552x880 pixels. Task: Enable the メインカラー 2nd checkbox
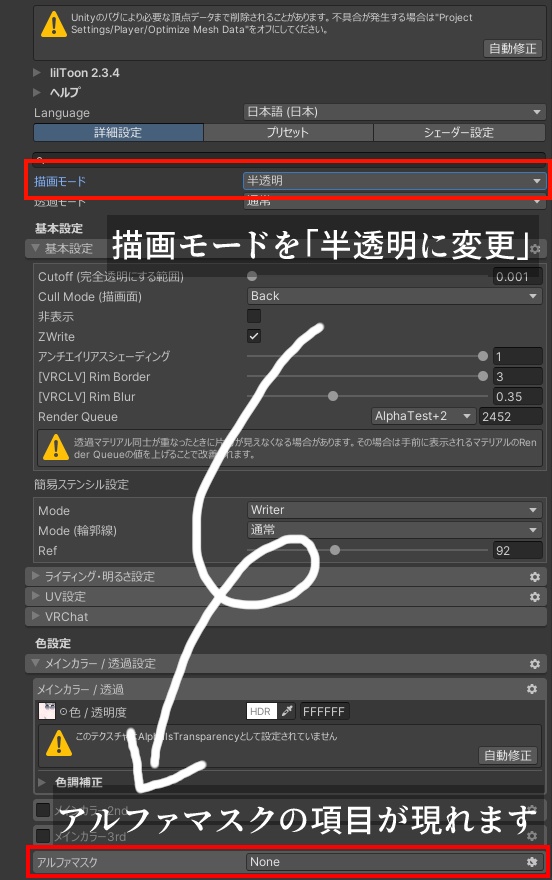(x=43, y=810)
